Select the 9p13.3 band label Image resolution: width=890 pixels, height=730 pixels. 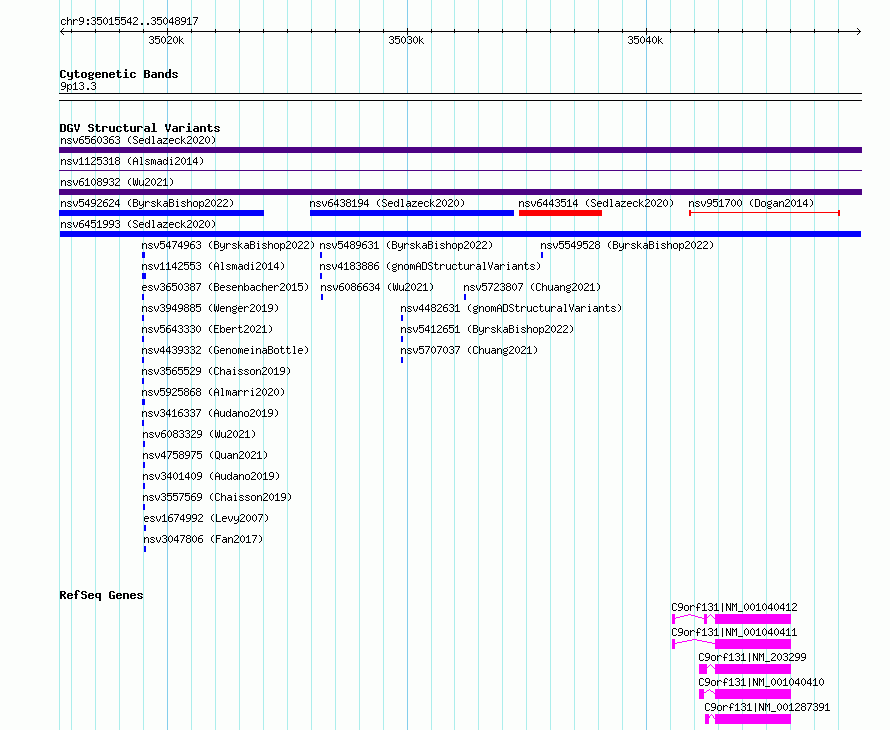pyautogui.click(x=78, y=86)
